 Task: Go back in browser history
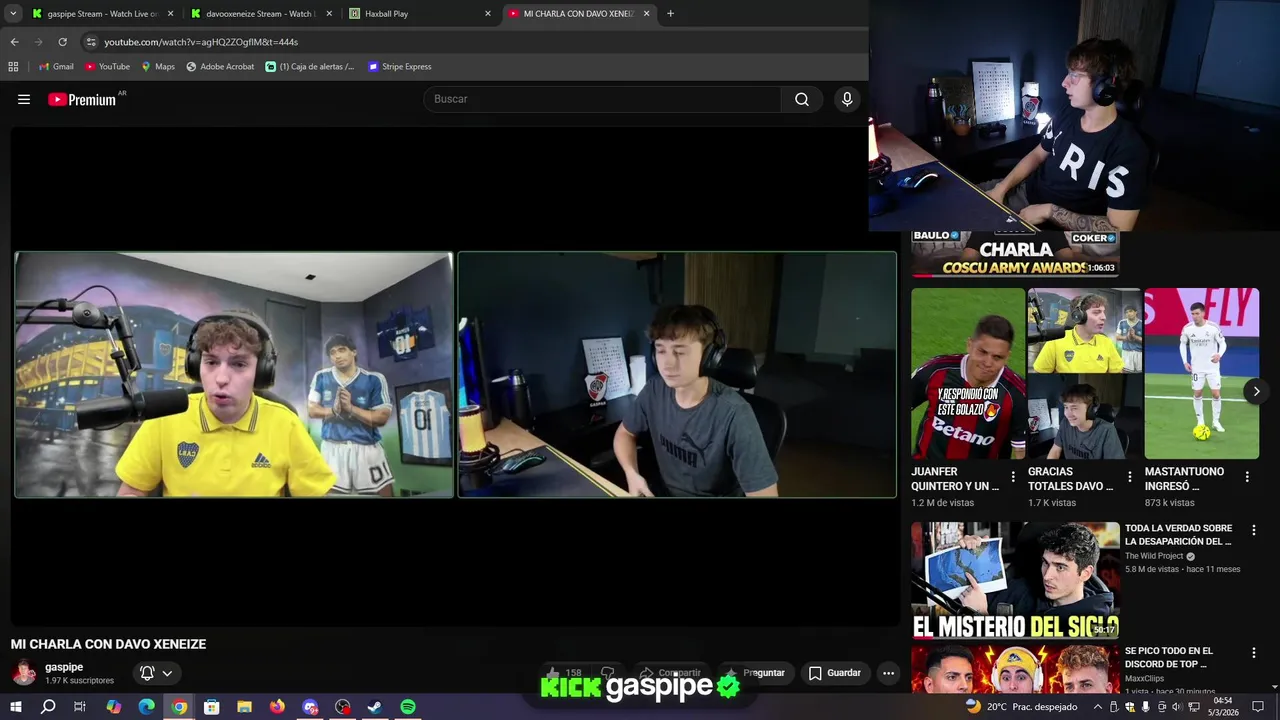click(14, 42)
